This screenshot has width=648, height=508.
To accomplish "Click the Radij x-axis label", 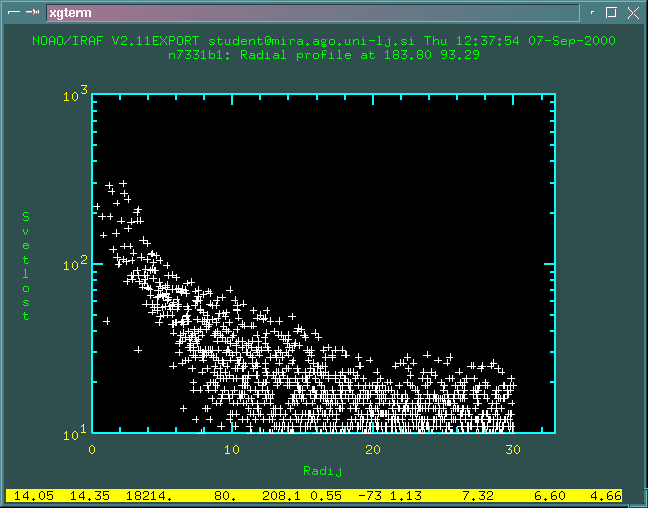I will [x=322, y=471].
